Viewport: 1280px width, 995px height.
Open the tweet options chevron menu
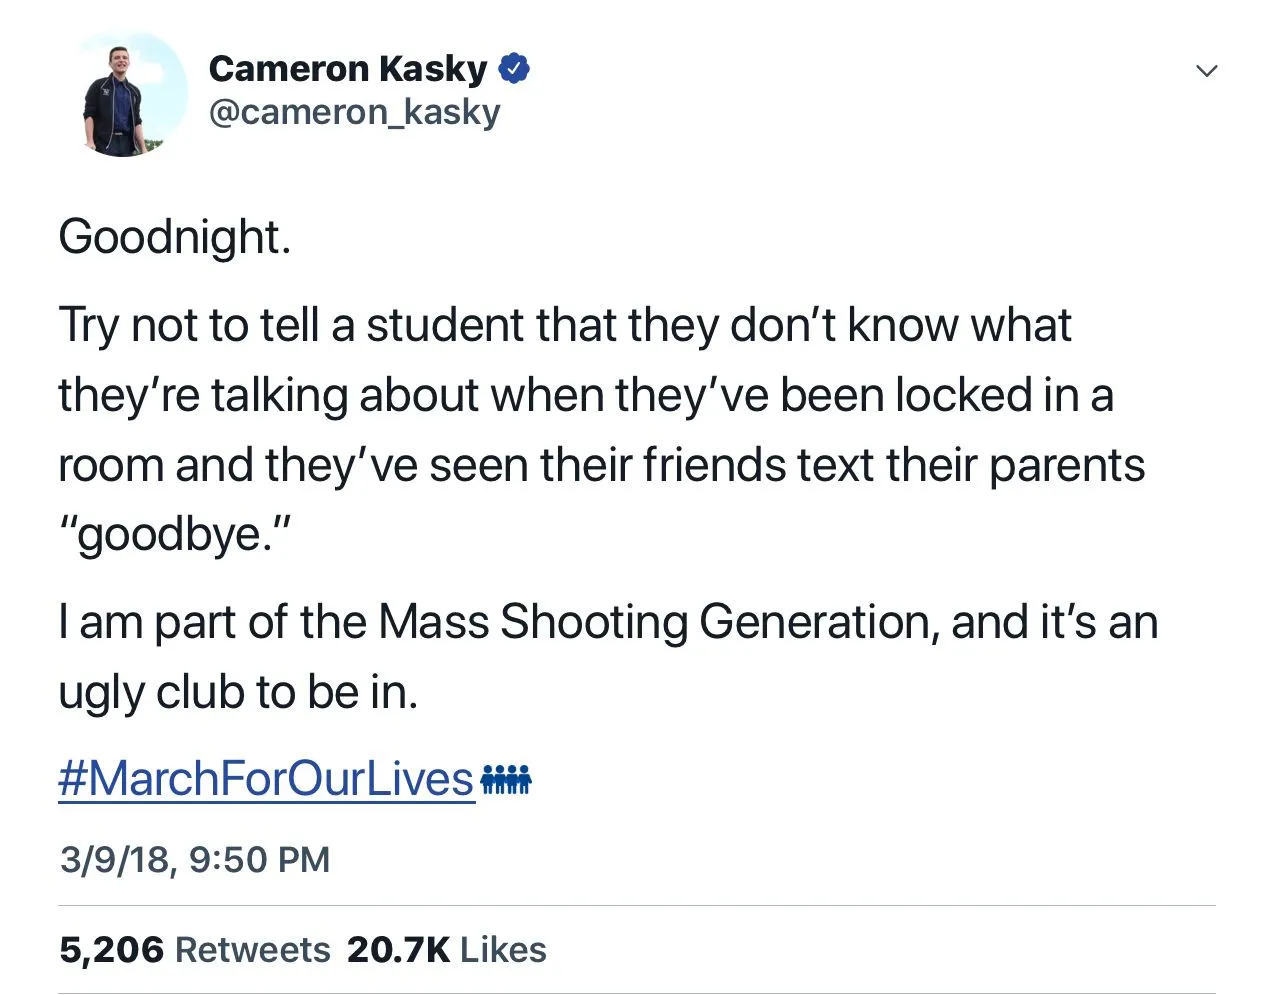tap(1207, 71)
